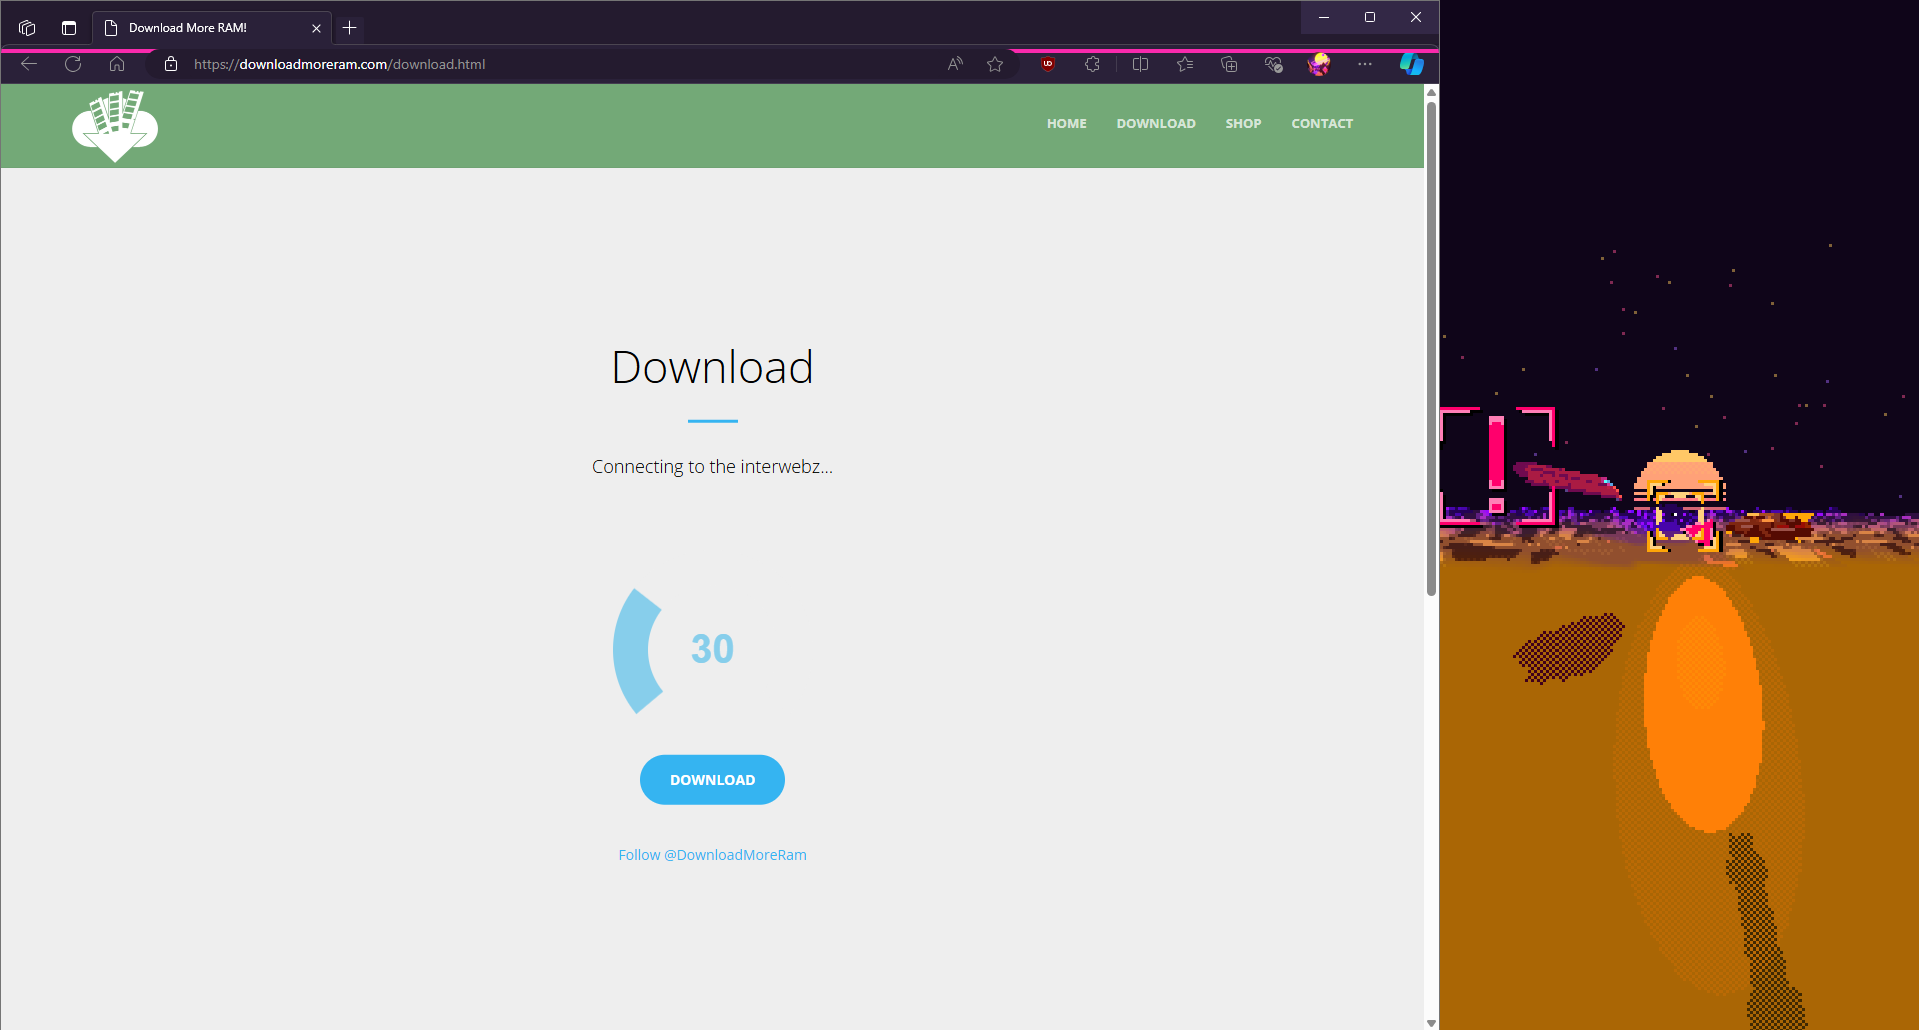Open the Collections icon
The image size is (1919, 1030).
1229,64
